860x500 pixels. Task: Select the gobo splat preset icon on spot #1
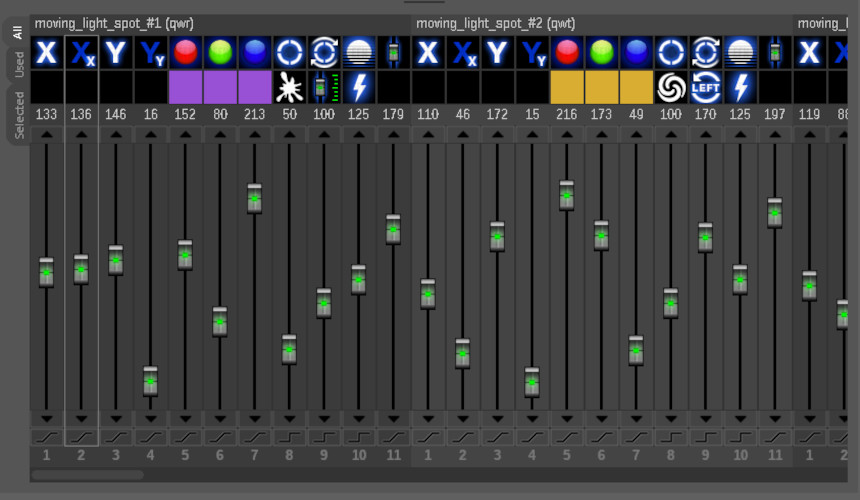click(x=289, y=87)
